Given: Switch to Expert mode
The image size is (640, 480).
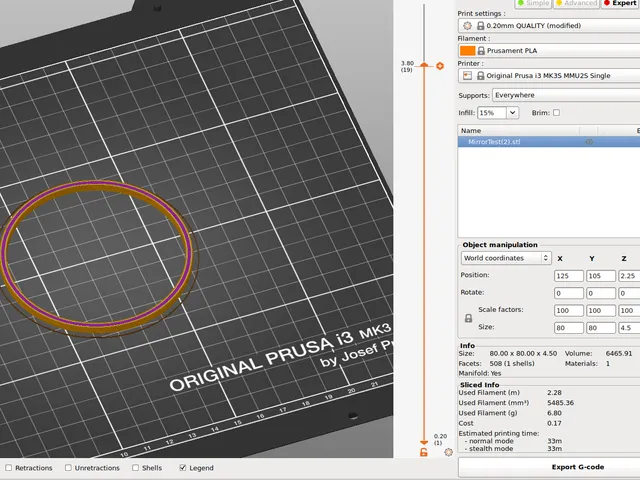Looking at the screenshot, I should pyautogui.click(x=620, y=3).
